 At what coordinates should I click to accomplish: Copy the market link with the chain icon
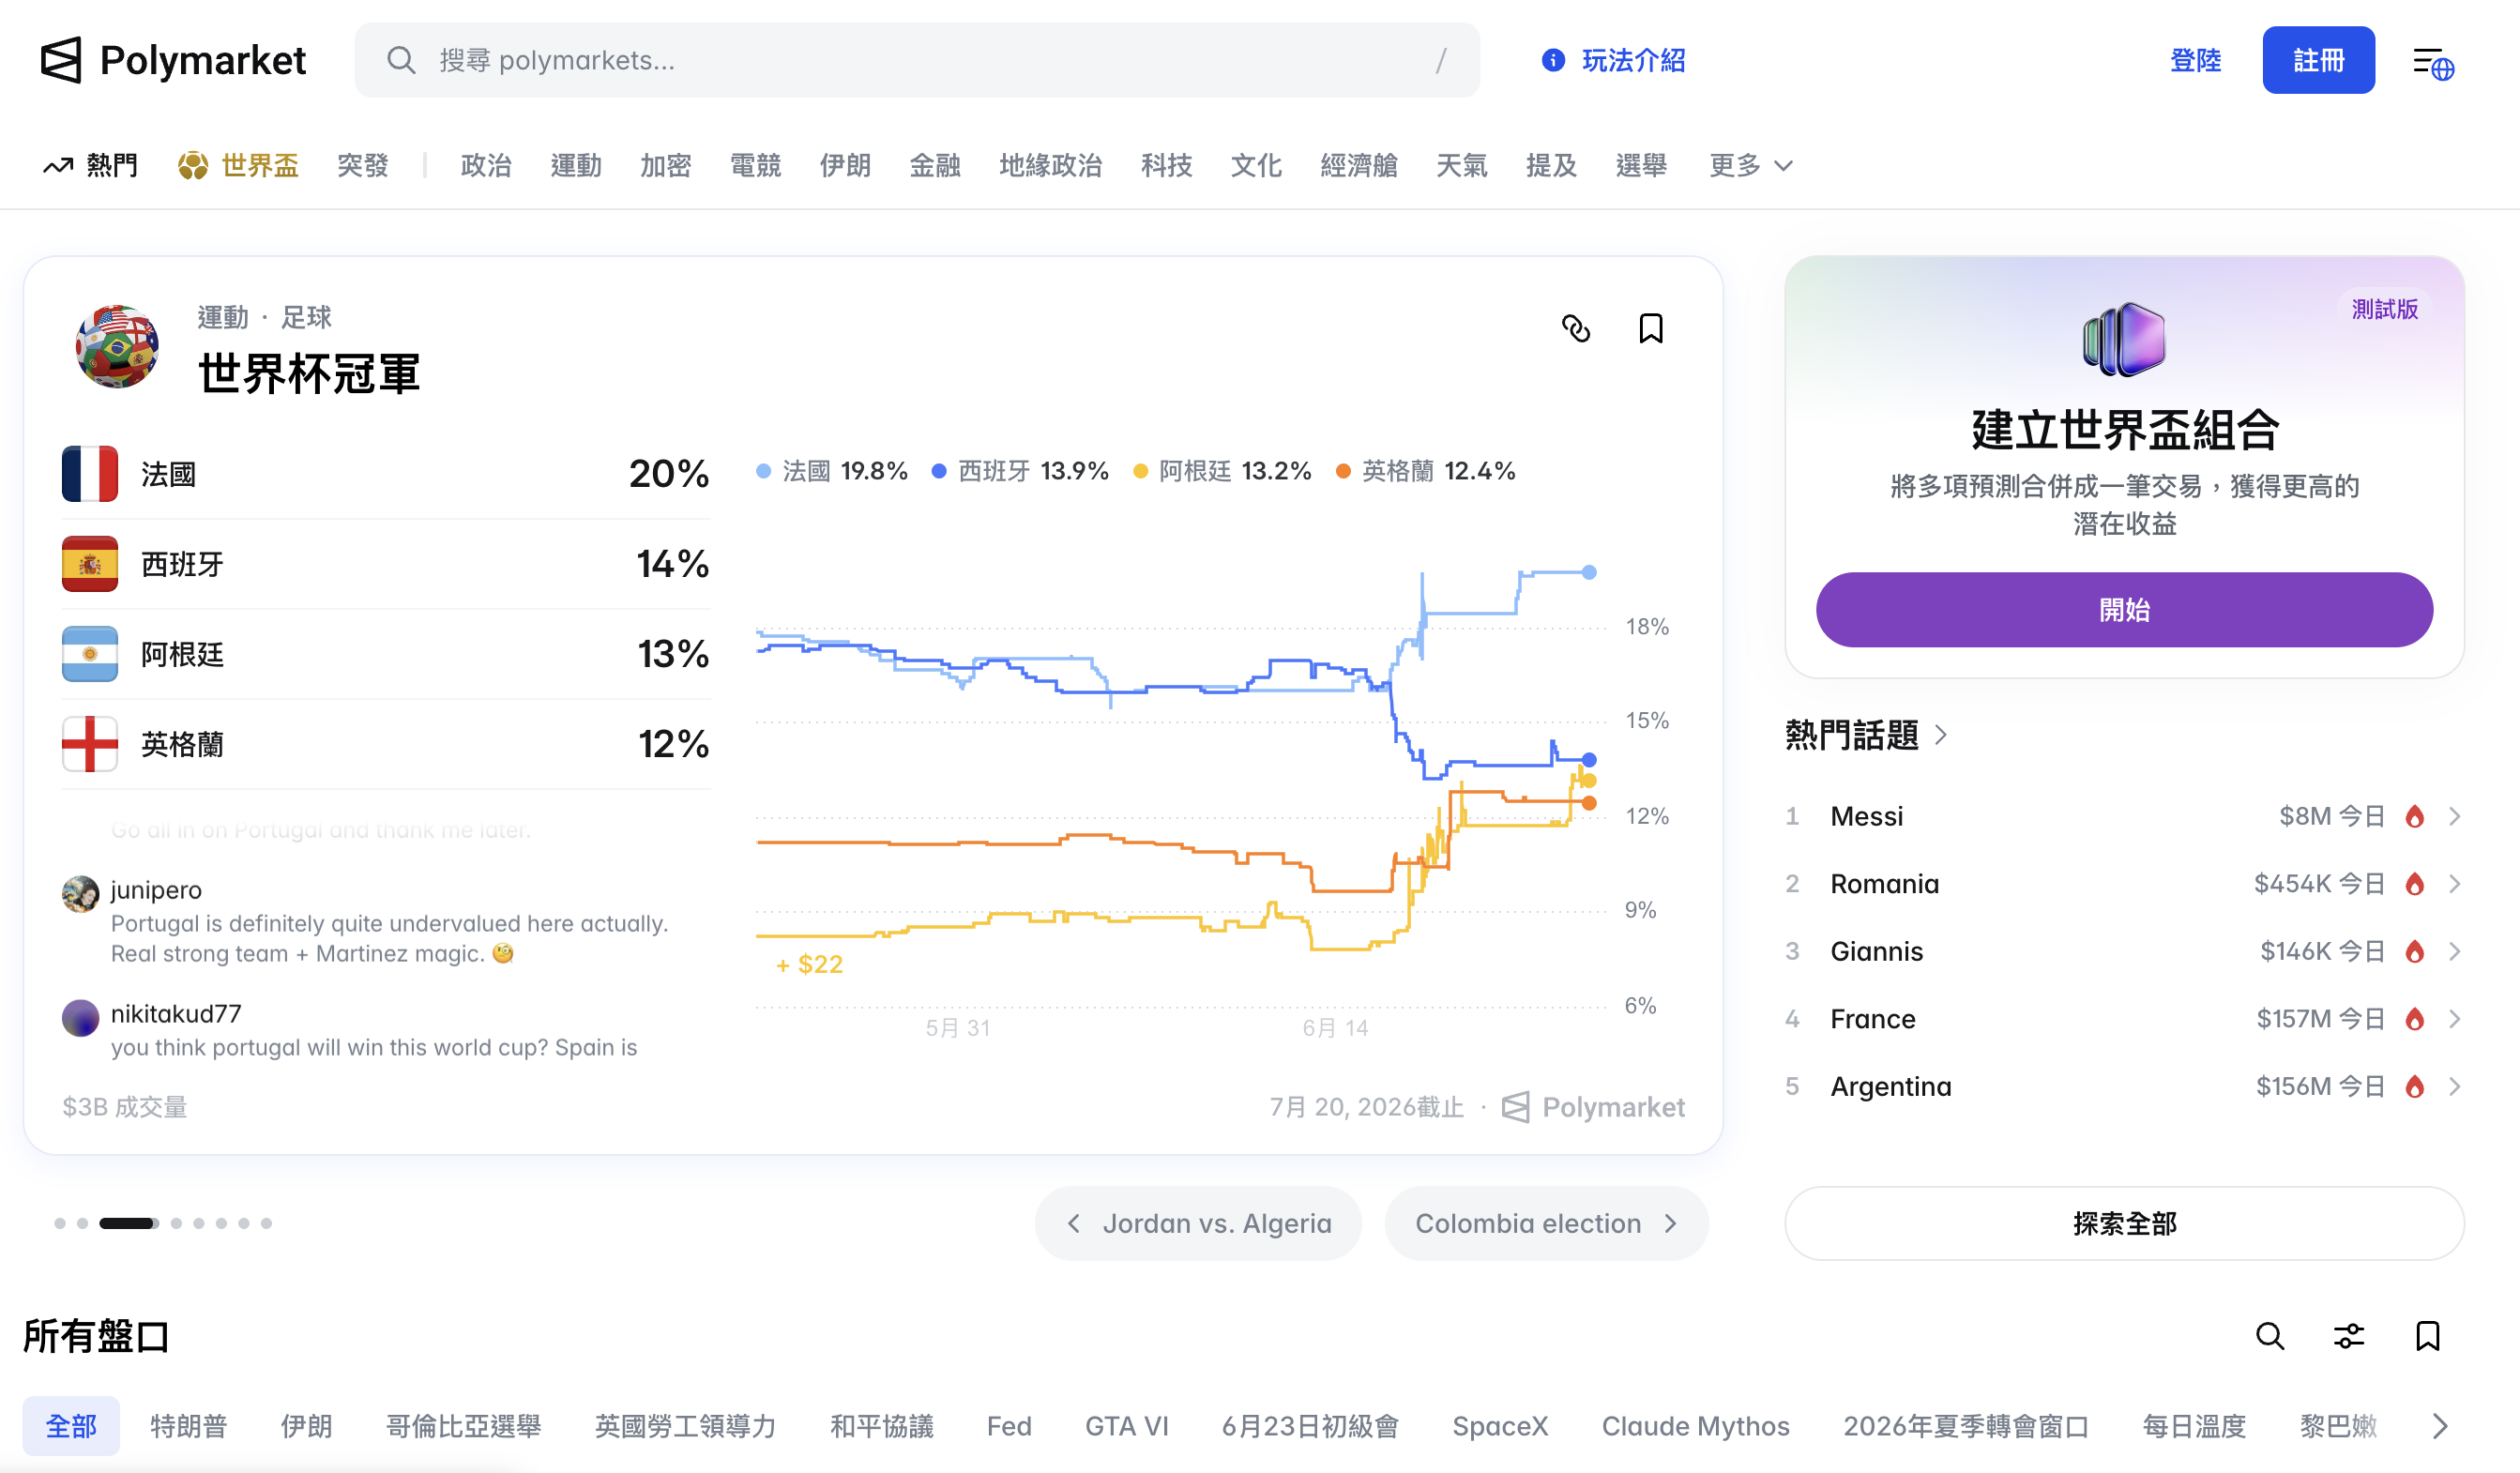click(x=1576, y=328)
